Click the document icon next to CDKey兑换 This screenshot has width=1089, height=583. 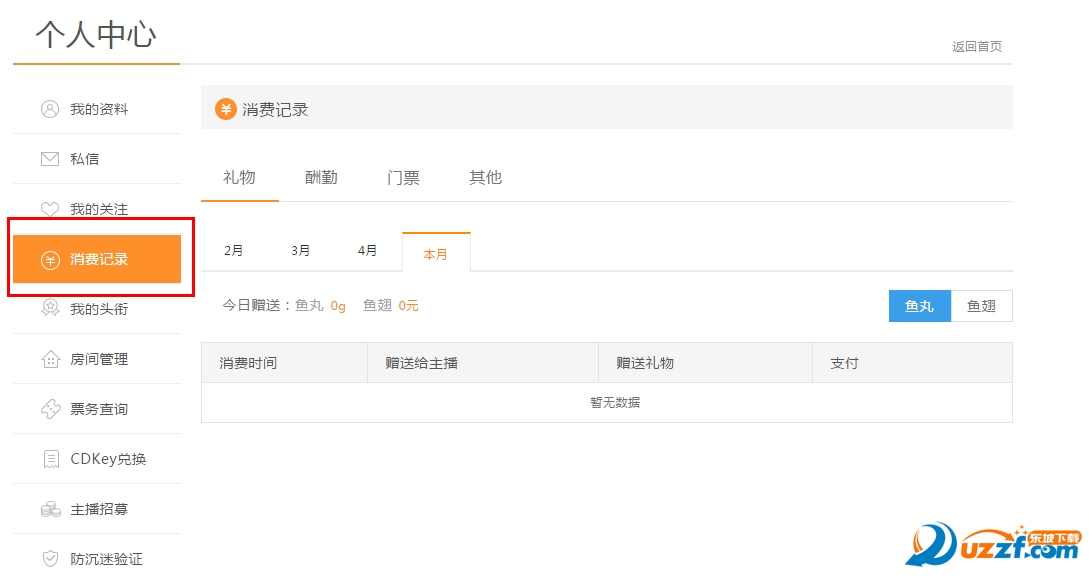click(50, 459)
